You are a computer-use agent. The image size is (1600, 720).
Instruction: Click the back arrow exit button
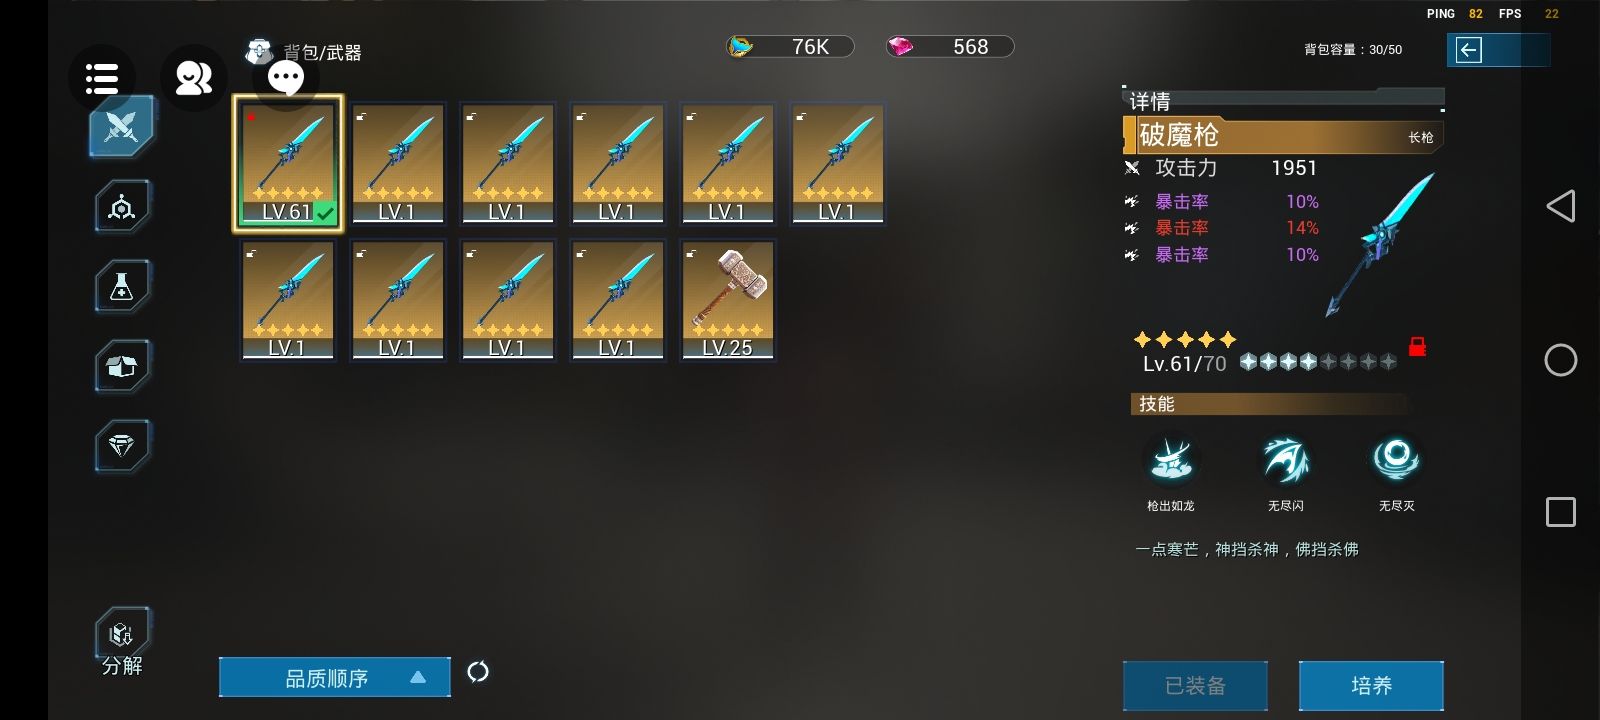click(1469, 50)
